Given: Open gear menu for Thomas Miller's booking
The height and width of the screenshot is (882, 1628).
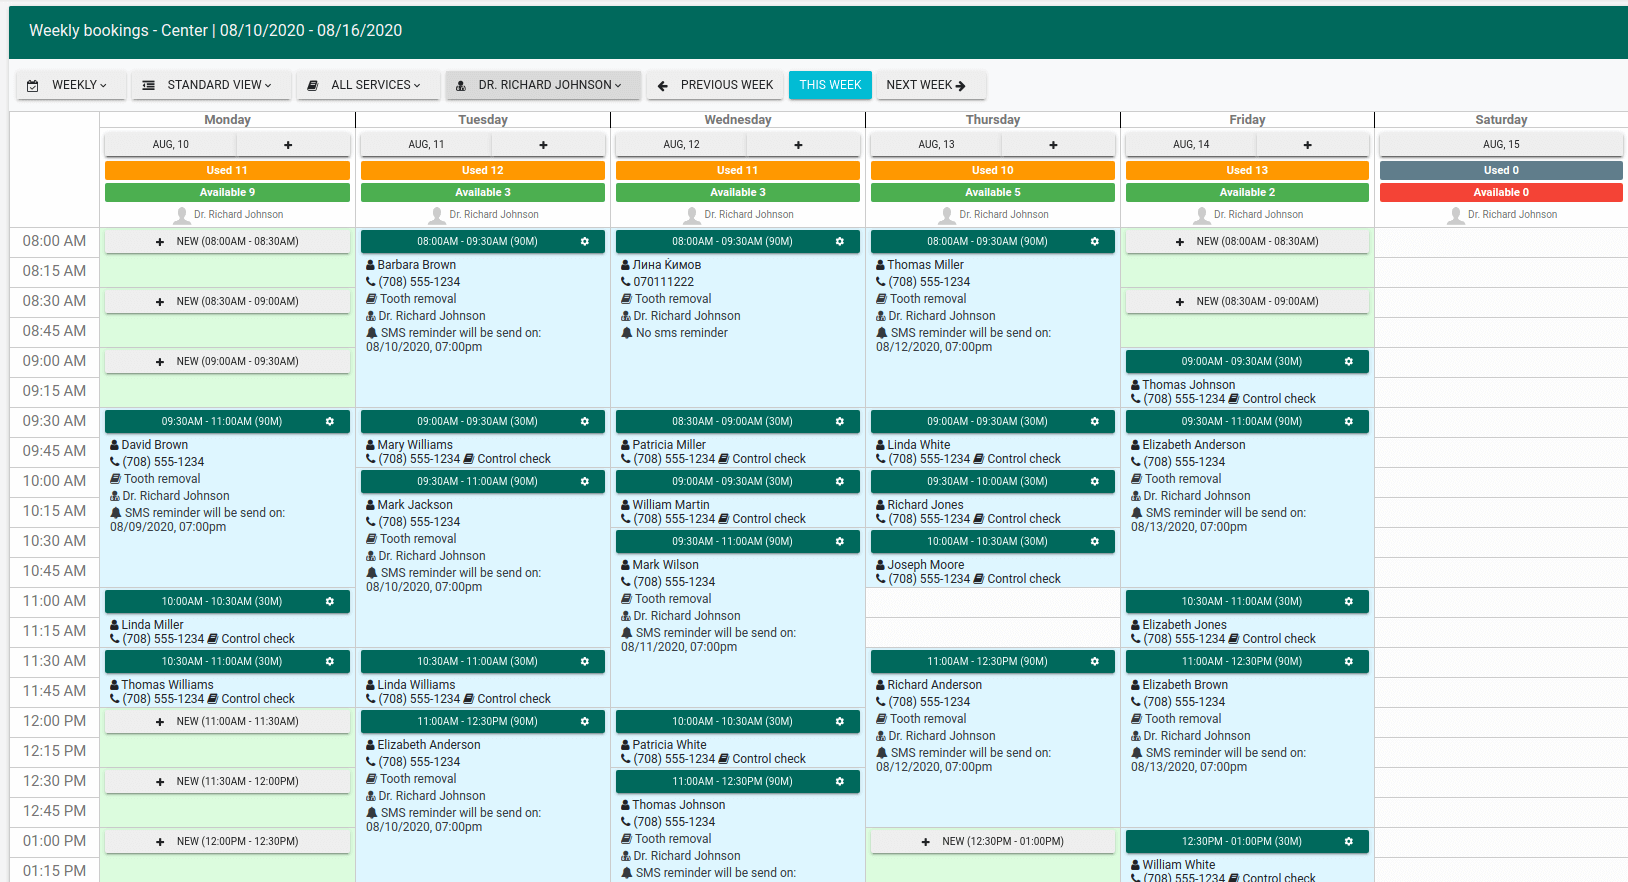Looking at the screenshot, I should pyautogui.click(x=1095, y=241).
